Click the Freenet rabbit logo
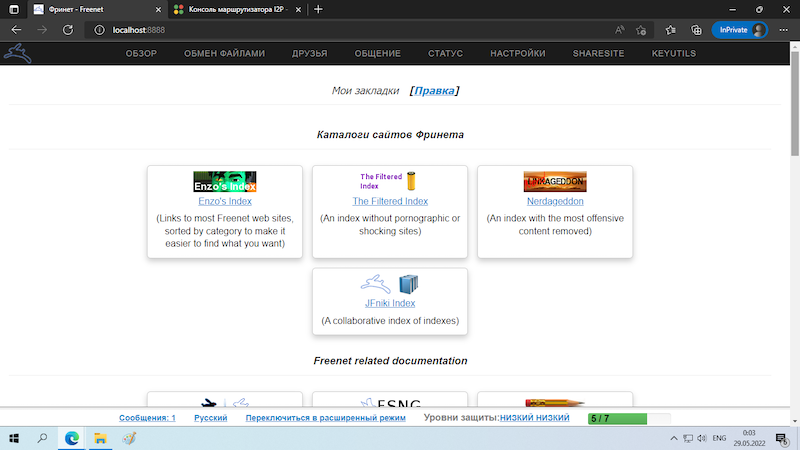Viewport: 800px width, 450px height. 19,53
